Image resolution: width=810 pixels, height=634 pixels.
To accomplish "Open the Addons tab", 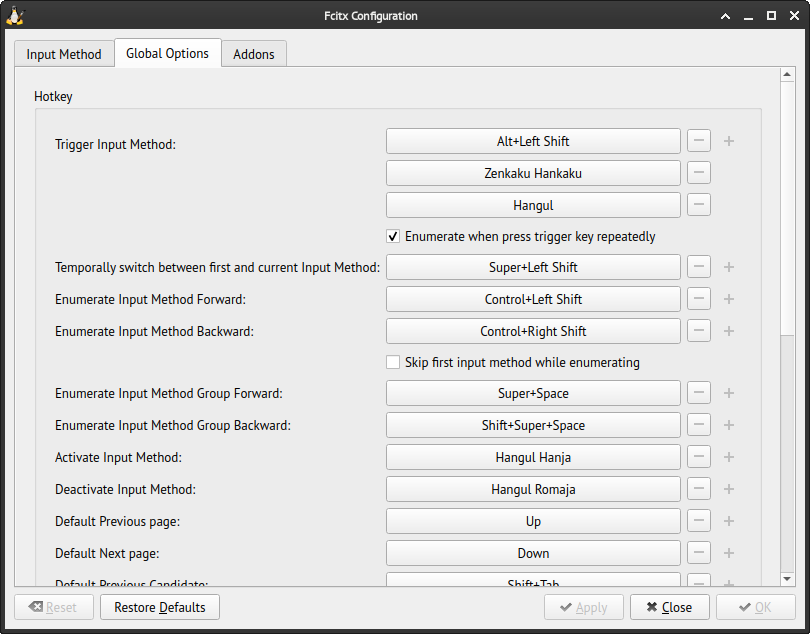I will click(x=253, y=53).
